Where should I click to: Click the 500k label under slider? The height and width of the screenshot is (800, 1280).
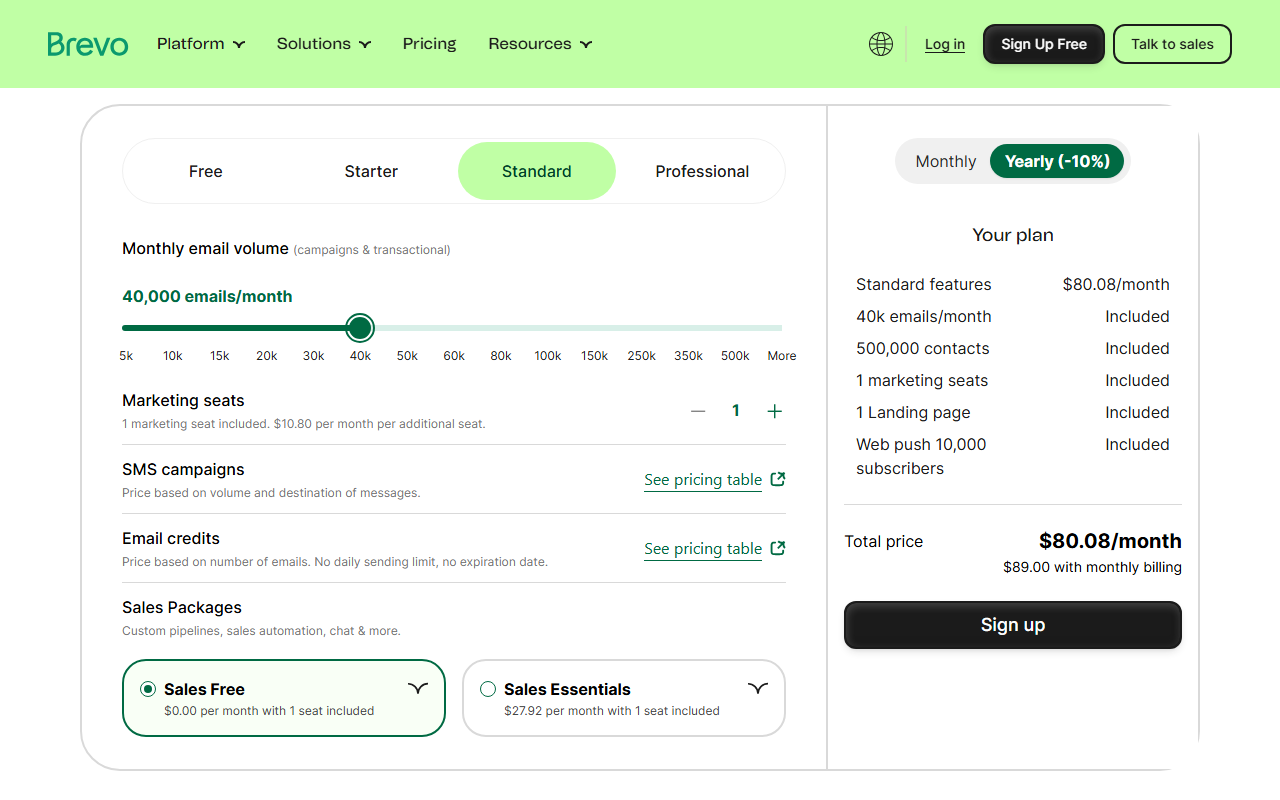(735, 356)
